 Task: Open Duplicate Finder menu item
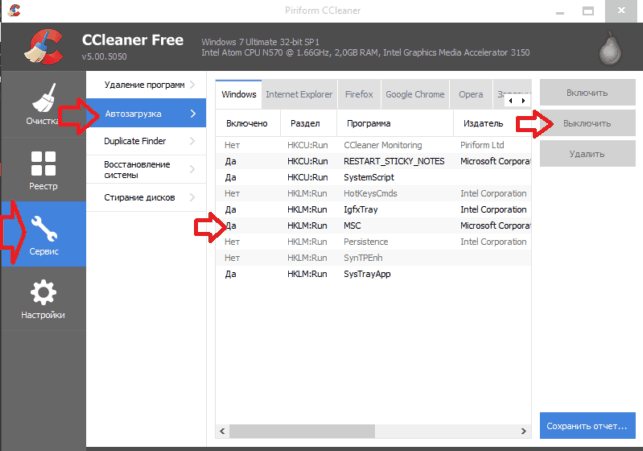tap(146, 141)
